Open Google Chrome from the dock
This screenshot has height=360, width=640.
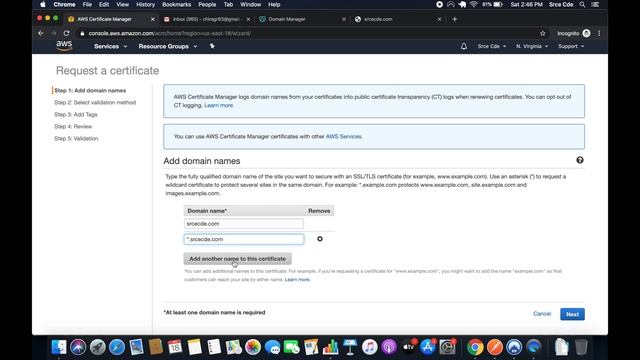(475, 347)
